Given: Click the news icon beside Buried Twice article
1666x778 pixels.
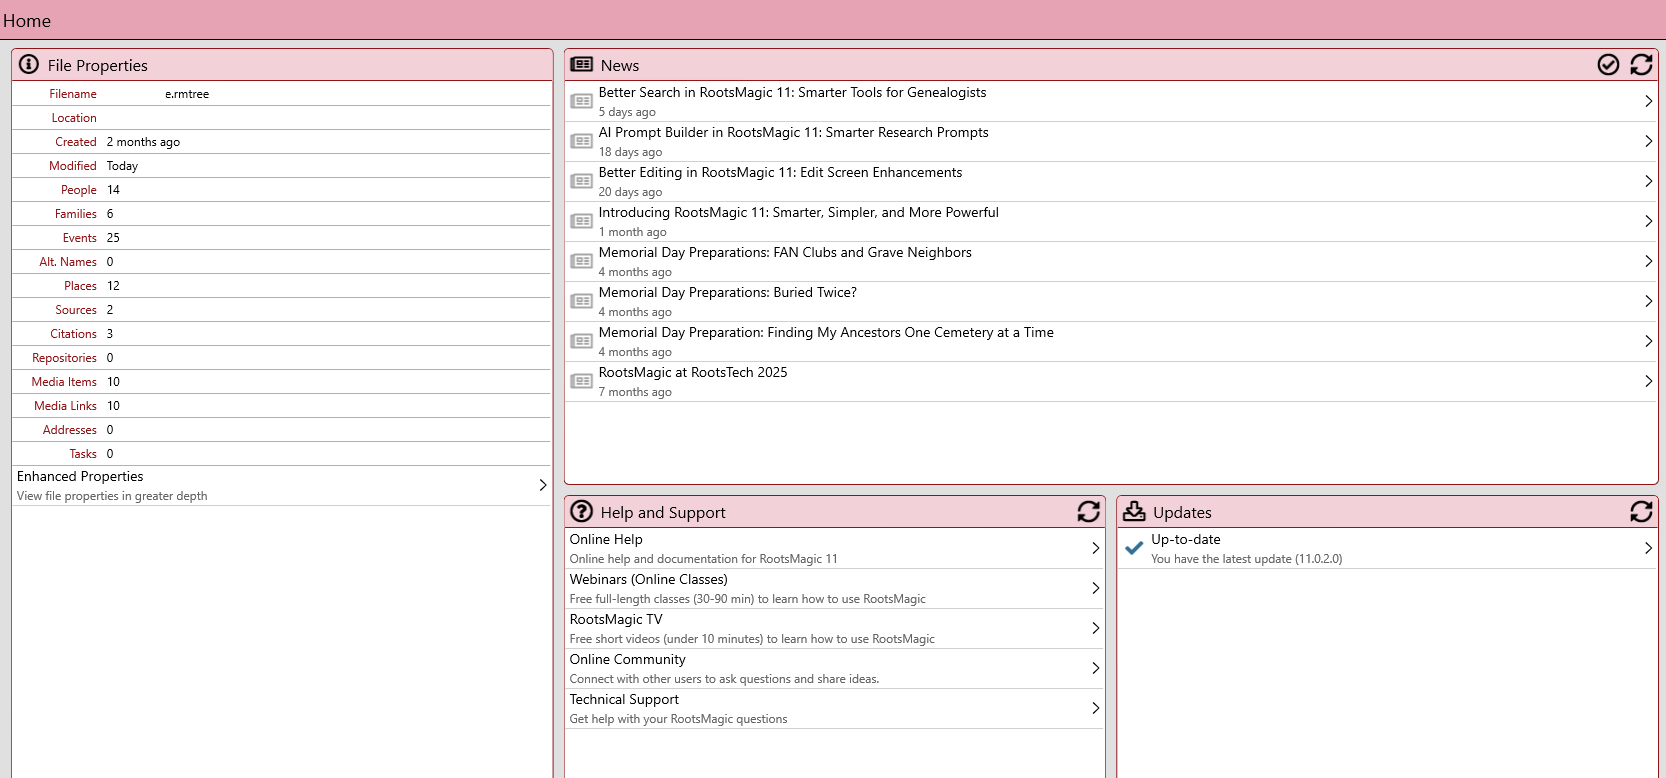Looking at the screenshot, I should (581, 301).
